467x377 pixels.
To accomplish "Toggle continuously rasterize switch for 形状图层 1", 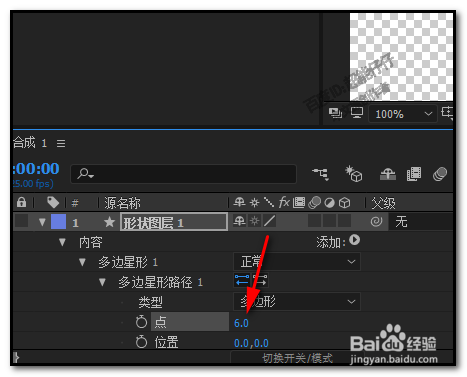I will coord(255,221).
